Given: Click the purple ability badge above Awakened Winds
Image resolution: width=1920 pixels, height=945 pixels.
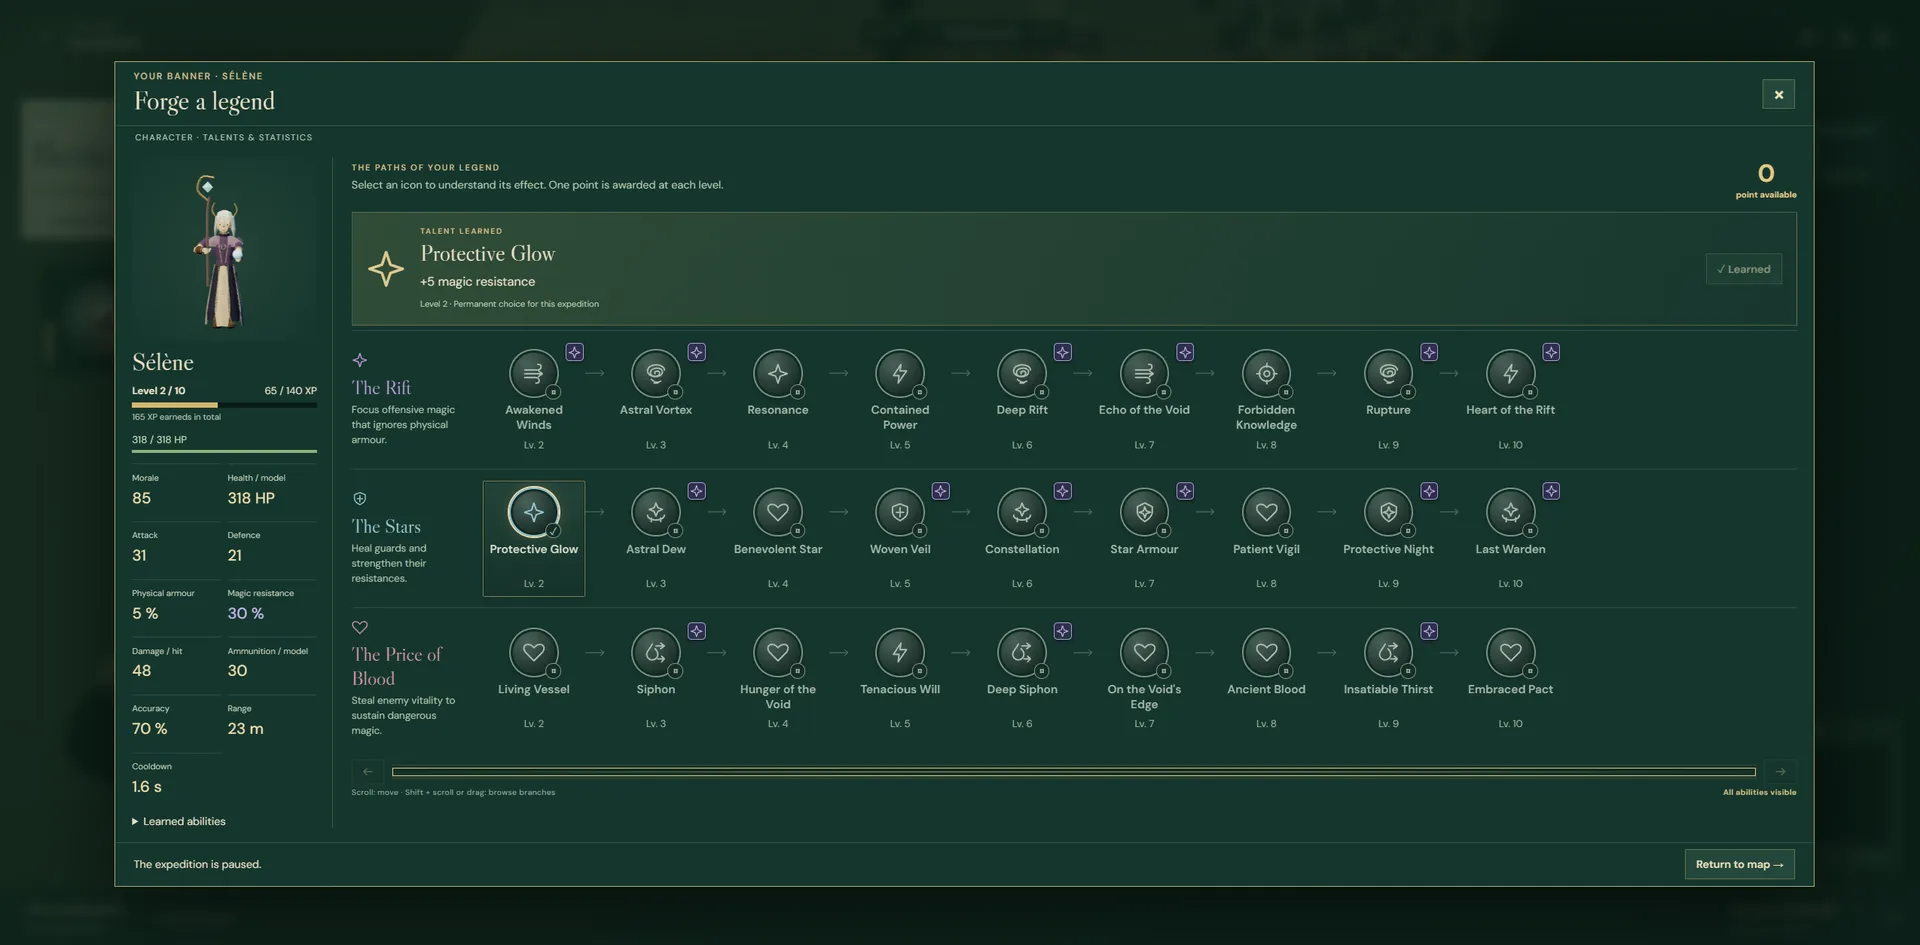Looking at the screenshot, I should tap(574, 352).
